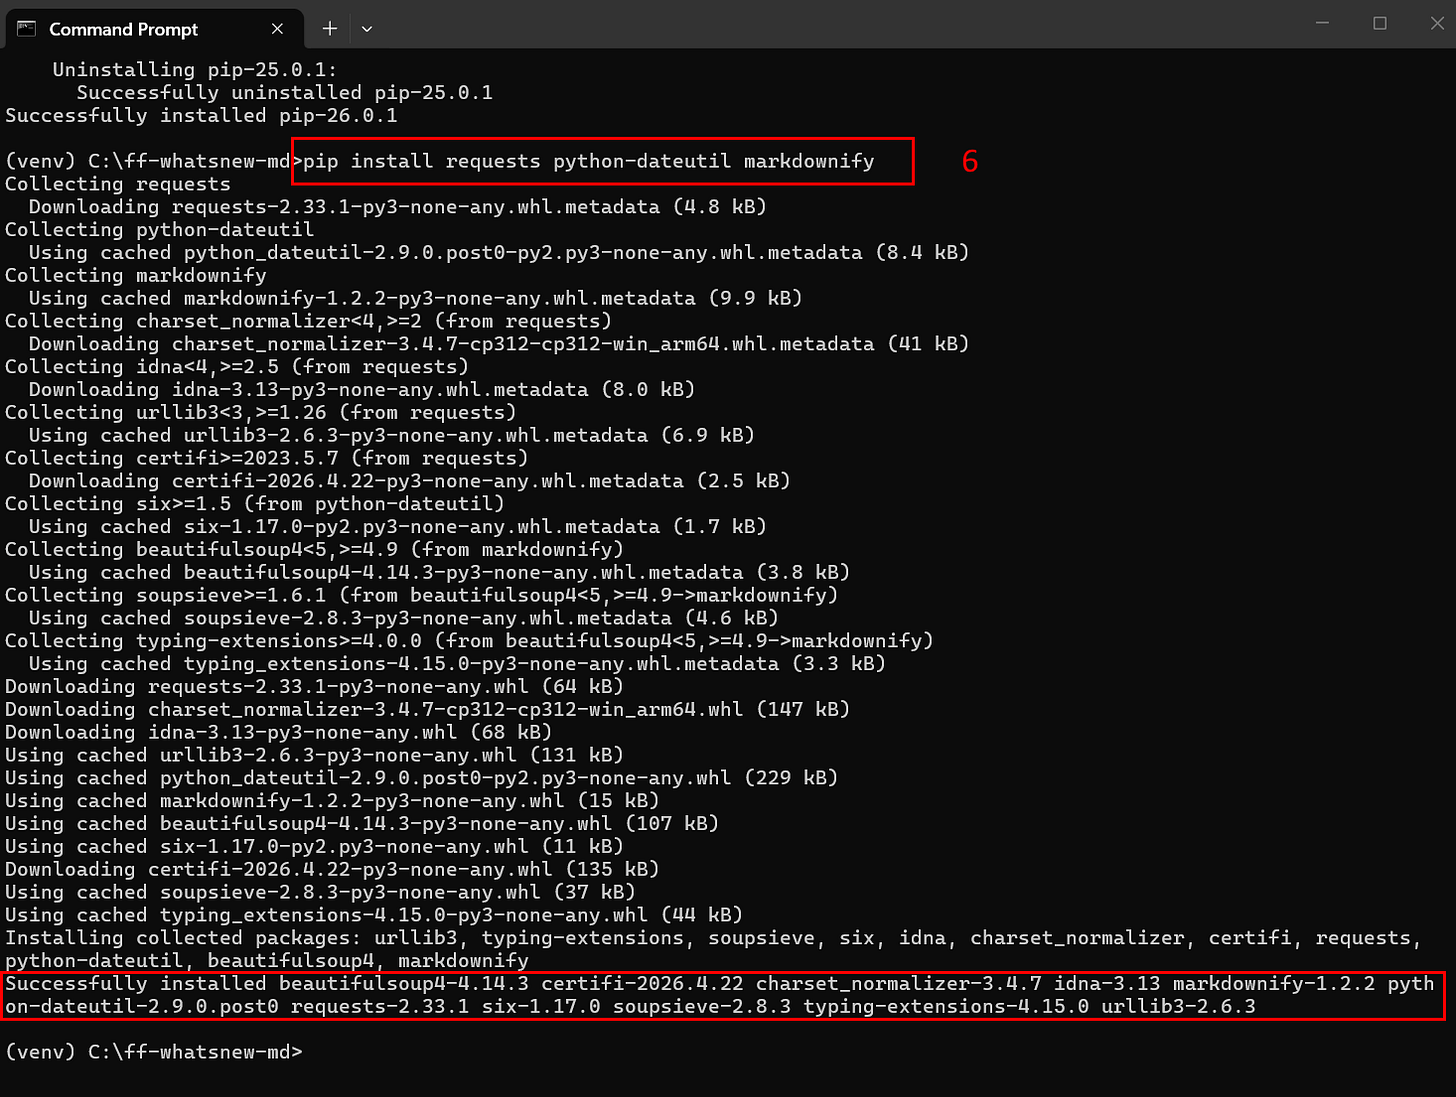Click 'Using cached beautifulsoup4-4.14.3-py3-none-any.whl (107 kB)' line
The height and width of the screenshot is (1097, 1456).
(x=362, y=824)
